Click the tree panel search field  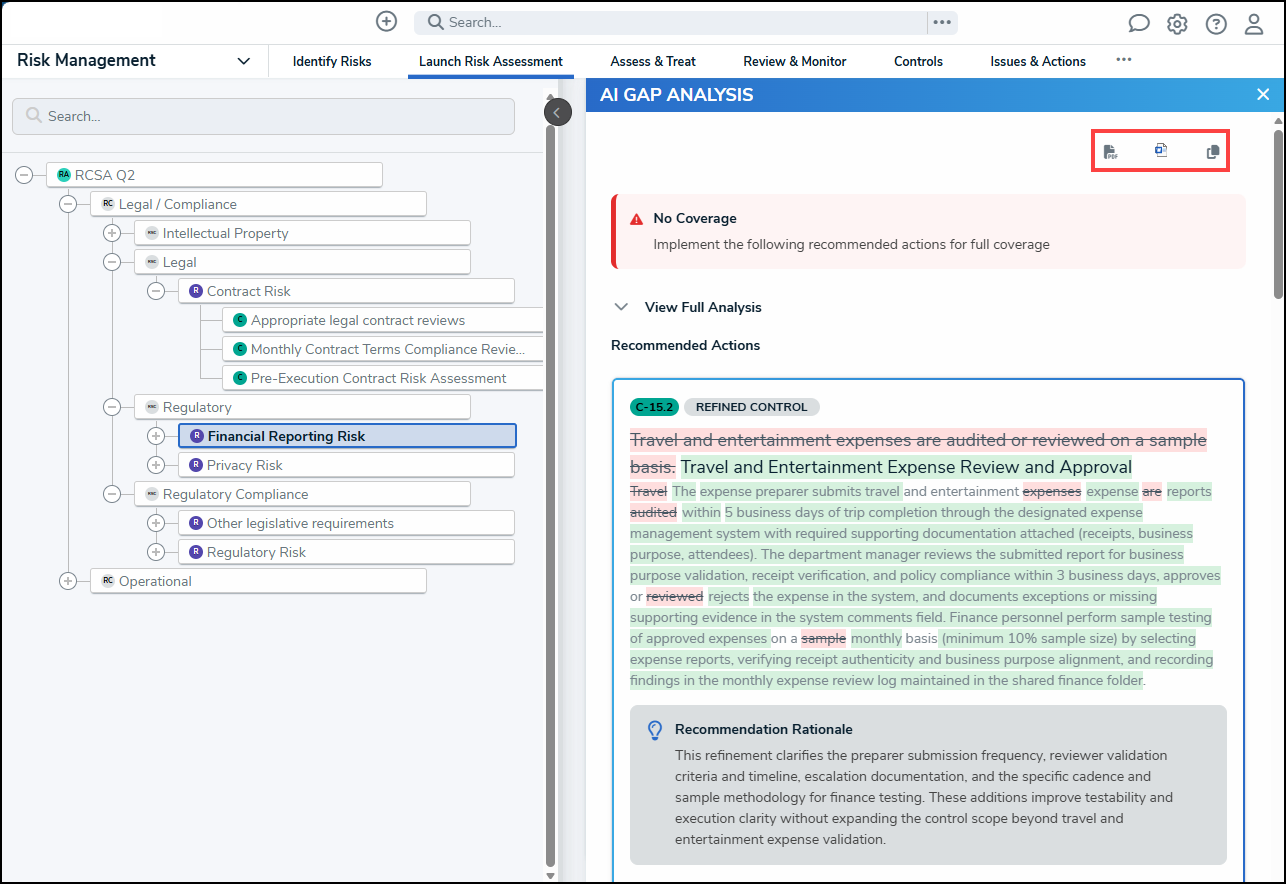[263, 116]
